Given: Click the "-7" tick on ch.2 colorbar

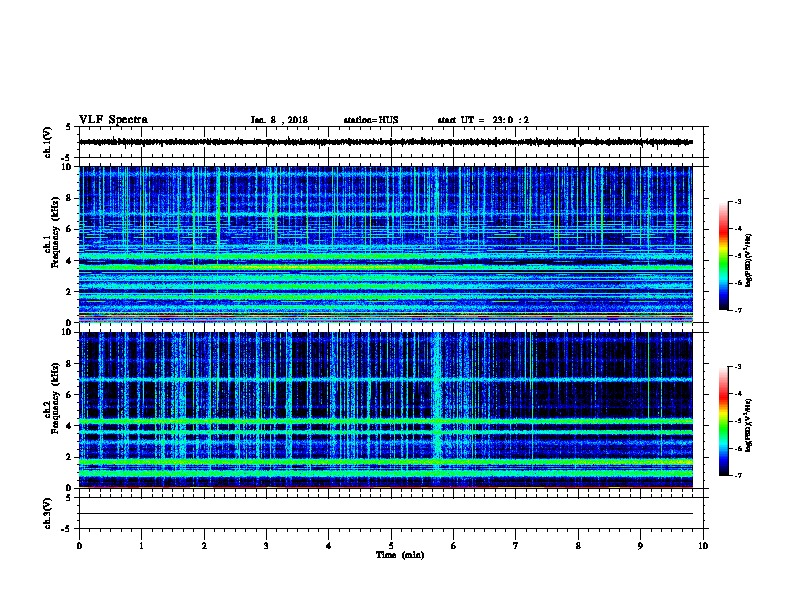Looking at the screenshot, I should (737, 475).
